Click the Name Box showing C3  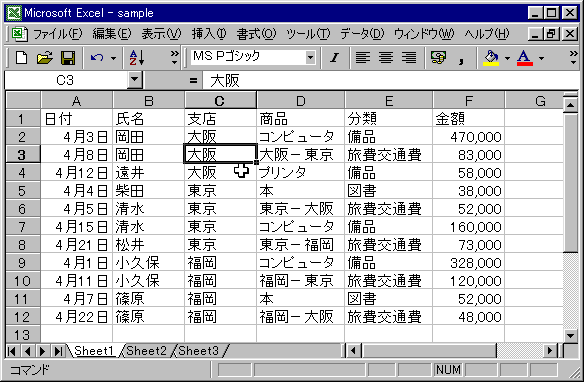coord(66,80)
